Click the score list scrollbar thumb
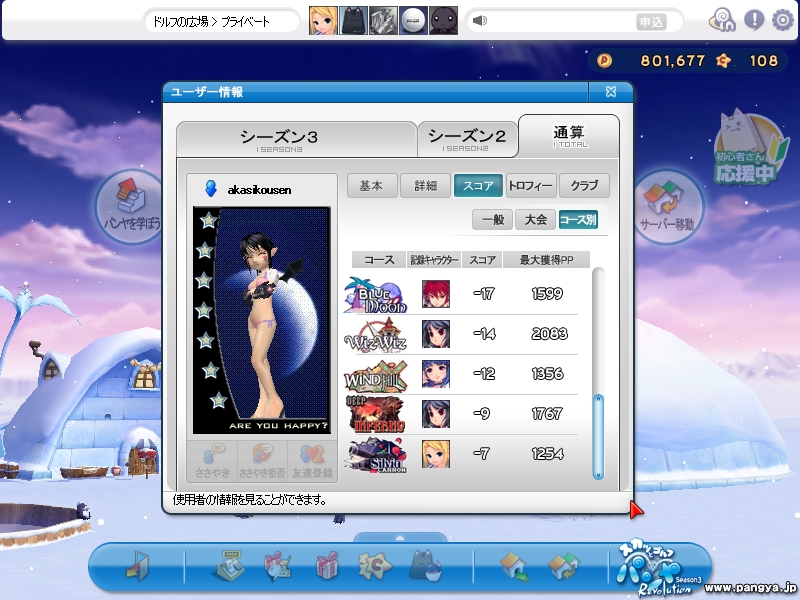The width and height of the screenshot is (800, 600). coord(598,437)
